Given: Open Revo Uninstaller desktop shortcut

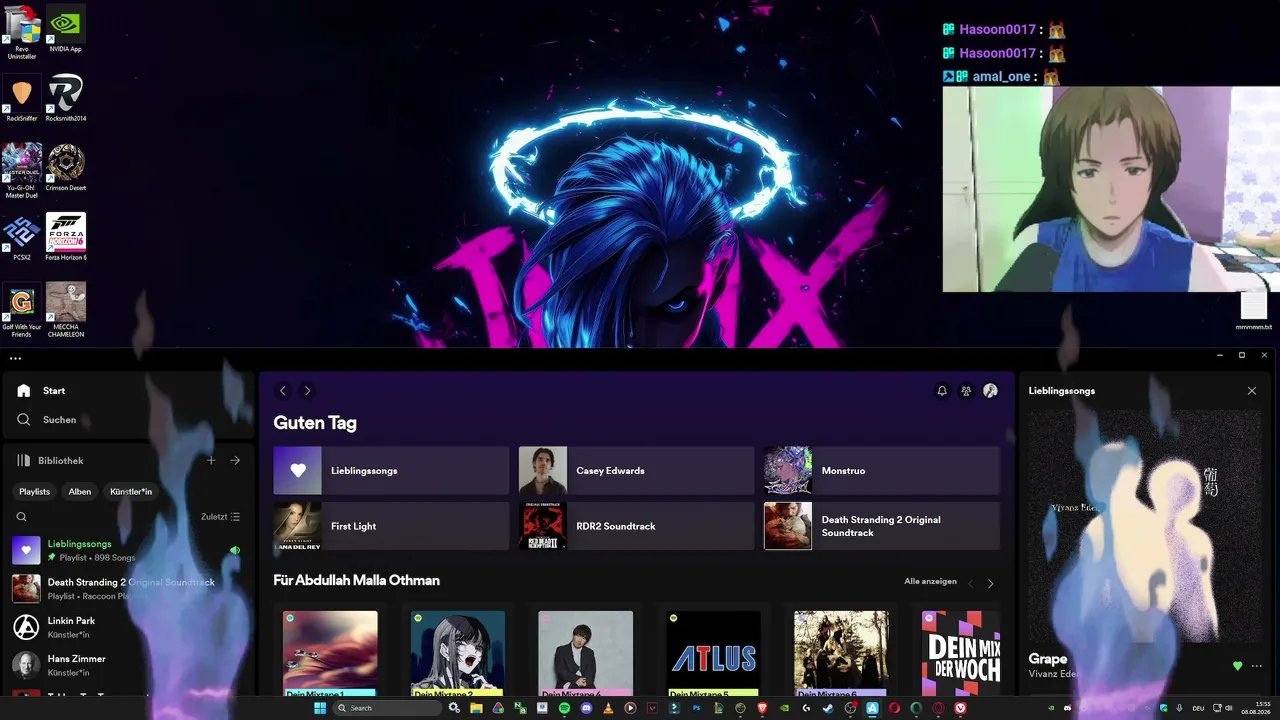Looking at the screenshot, I should 22,33.
